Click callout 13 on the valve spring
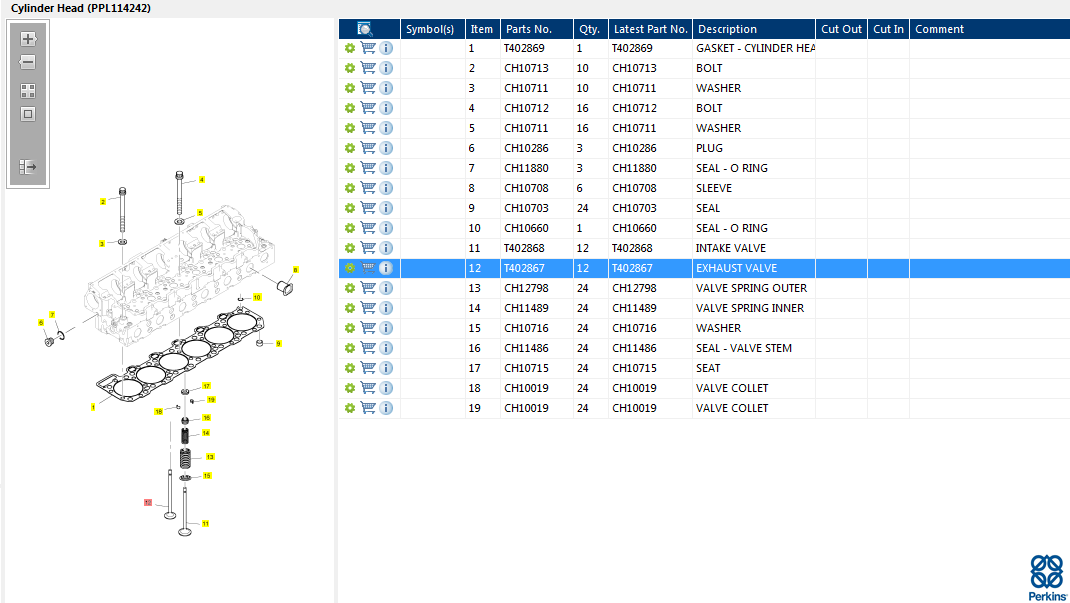The height and width of the screenshot is (603, 1070). point(210,457)
